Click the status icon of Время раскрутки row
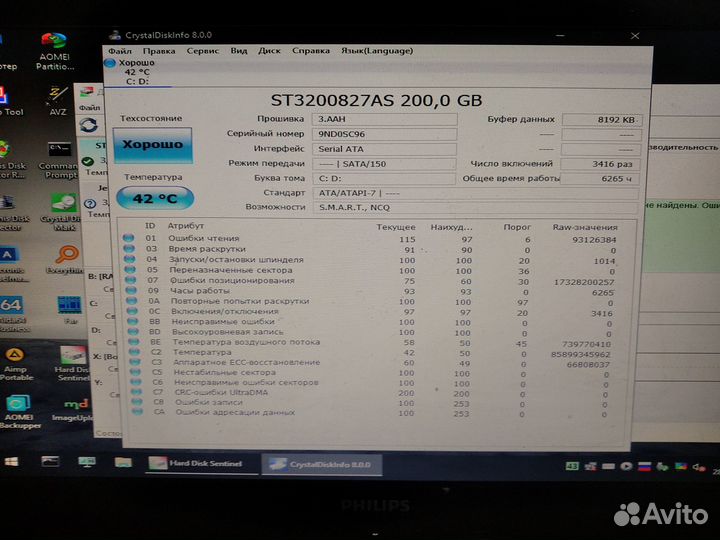720x540 pixels. 129,248
